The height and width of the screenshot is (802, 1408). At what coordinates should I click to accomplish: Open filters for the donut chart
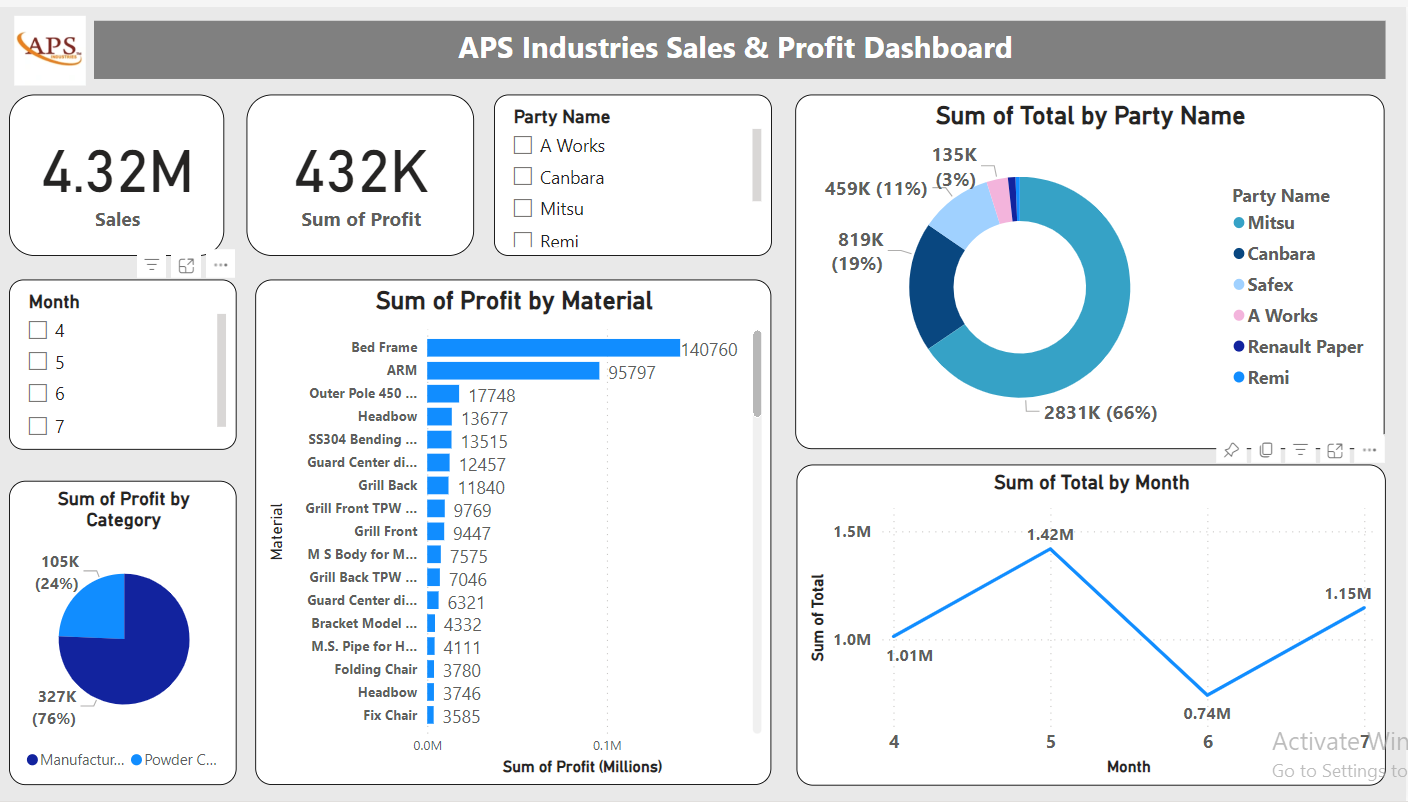(1300, 450)
